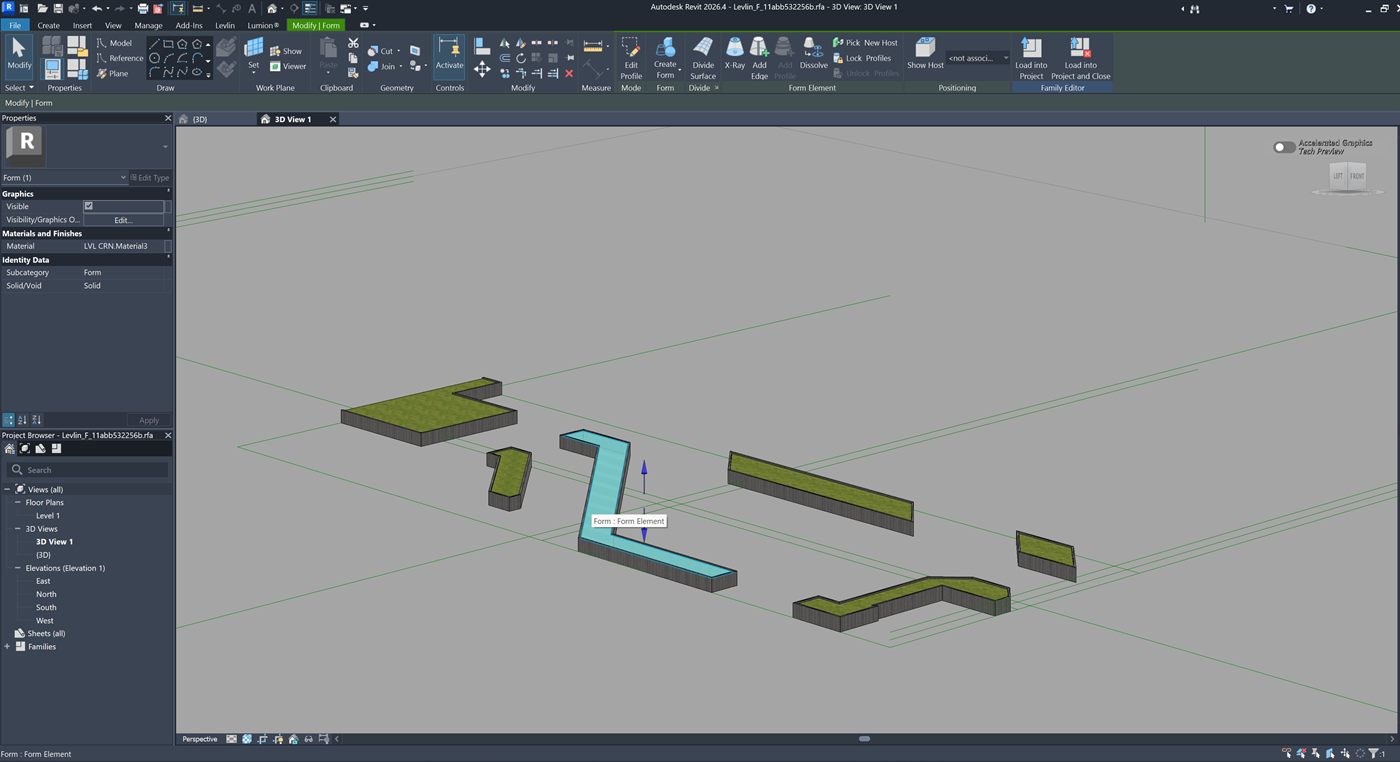Open the Select panel dropdown

[x=19, y=88]
